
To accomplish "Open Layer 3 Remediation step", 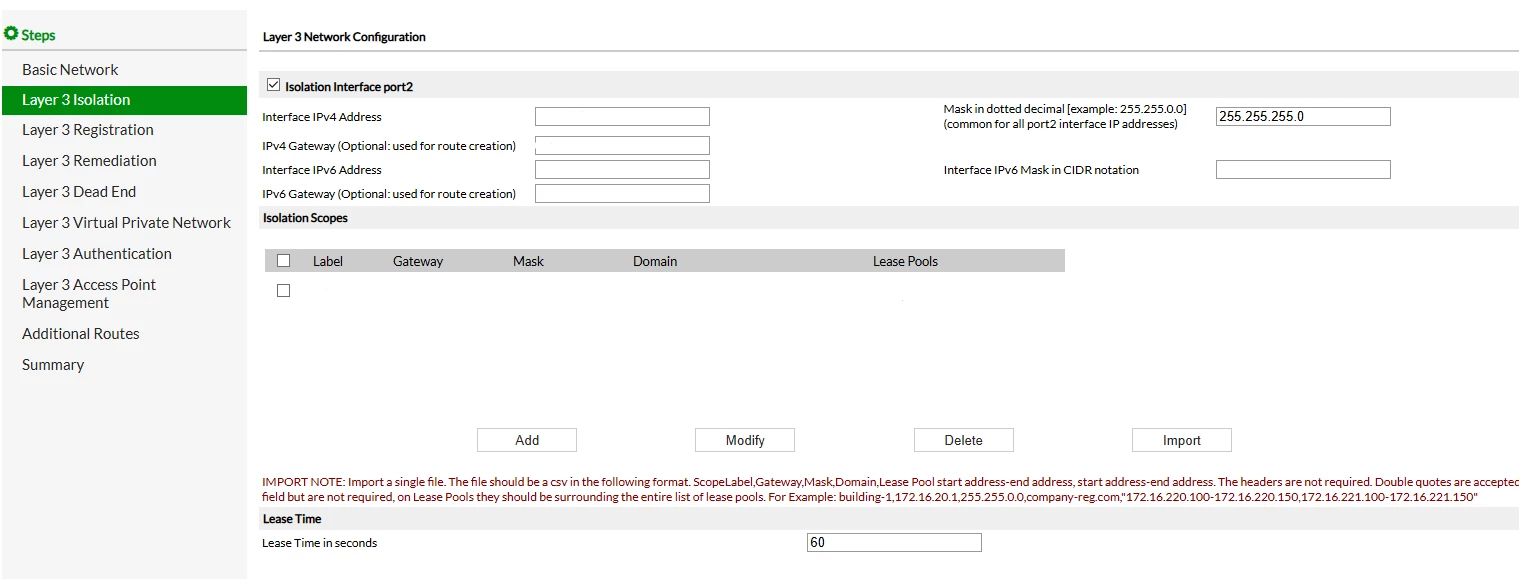I will pyautogui.click(x=89, y=161).
